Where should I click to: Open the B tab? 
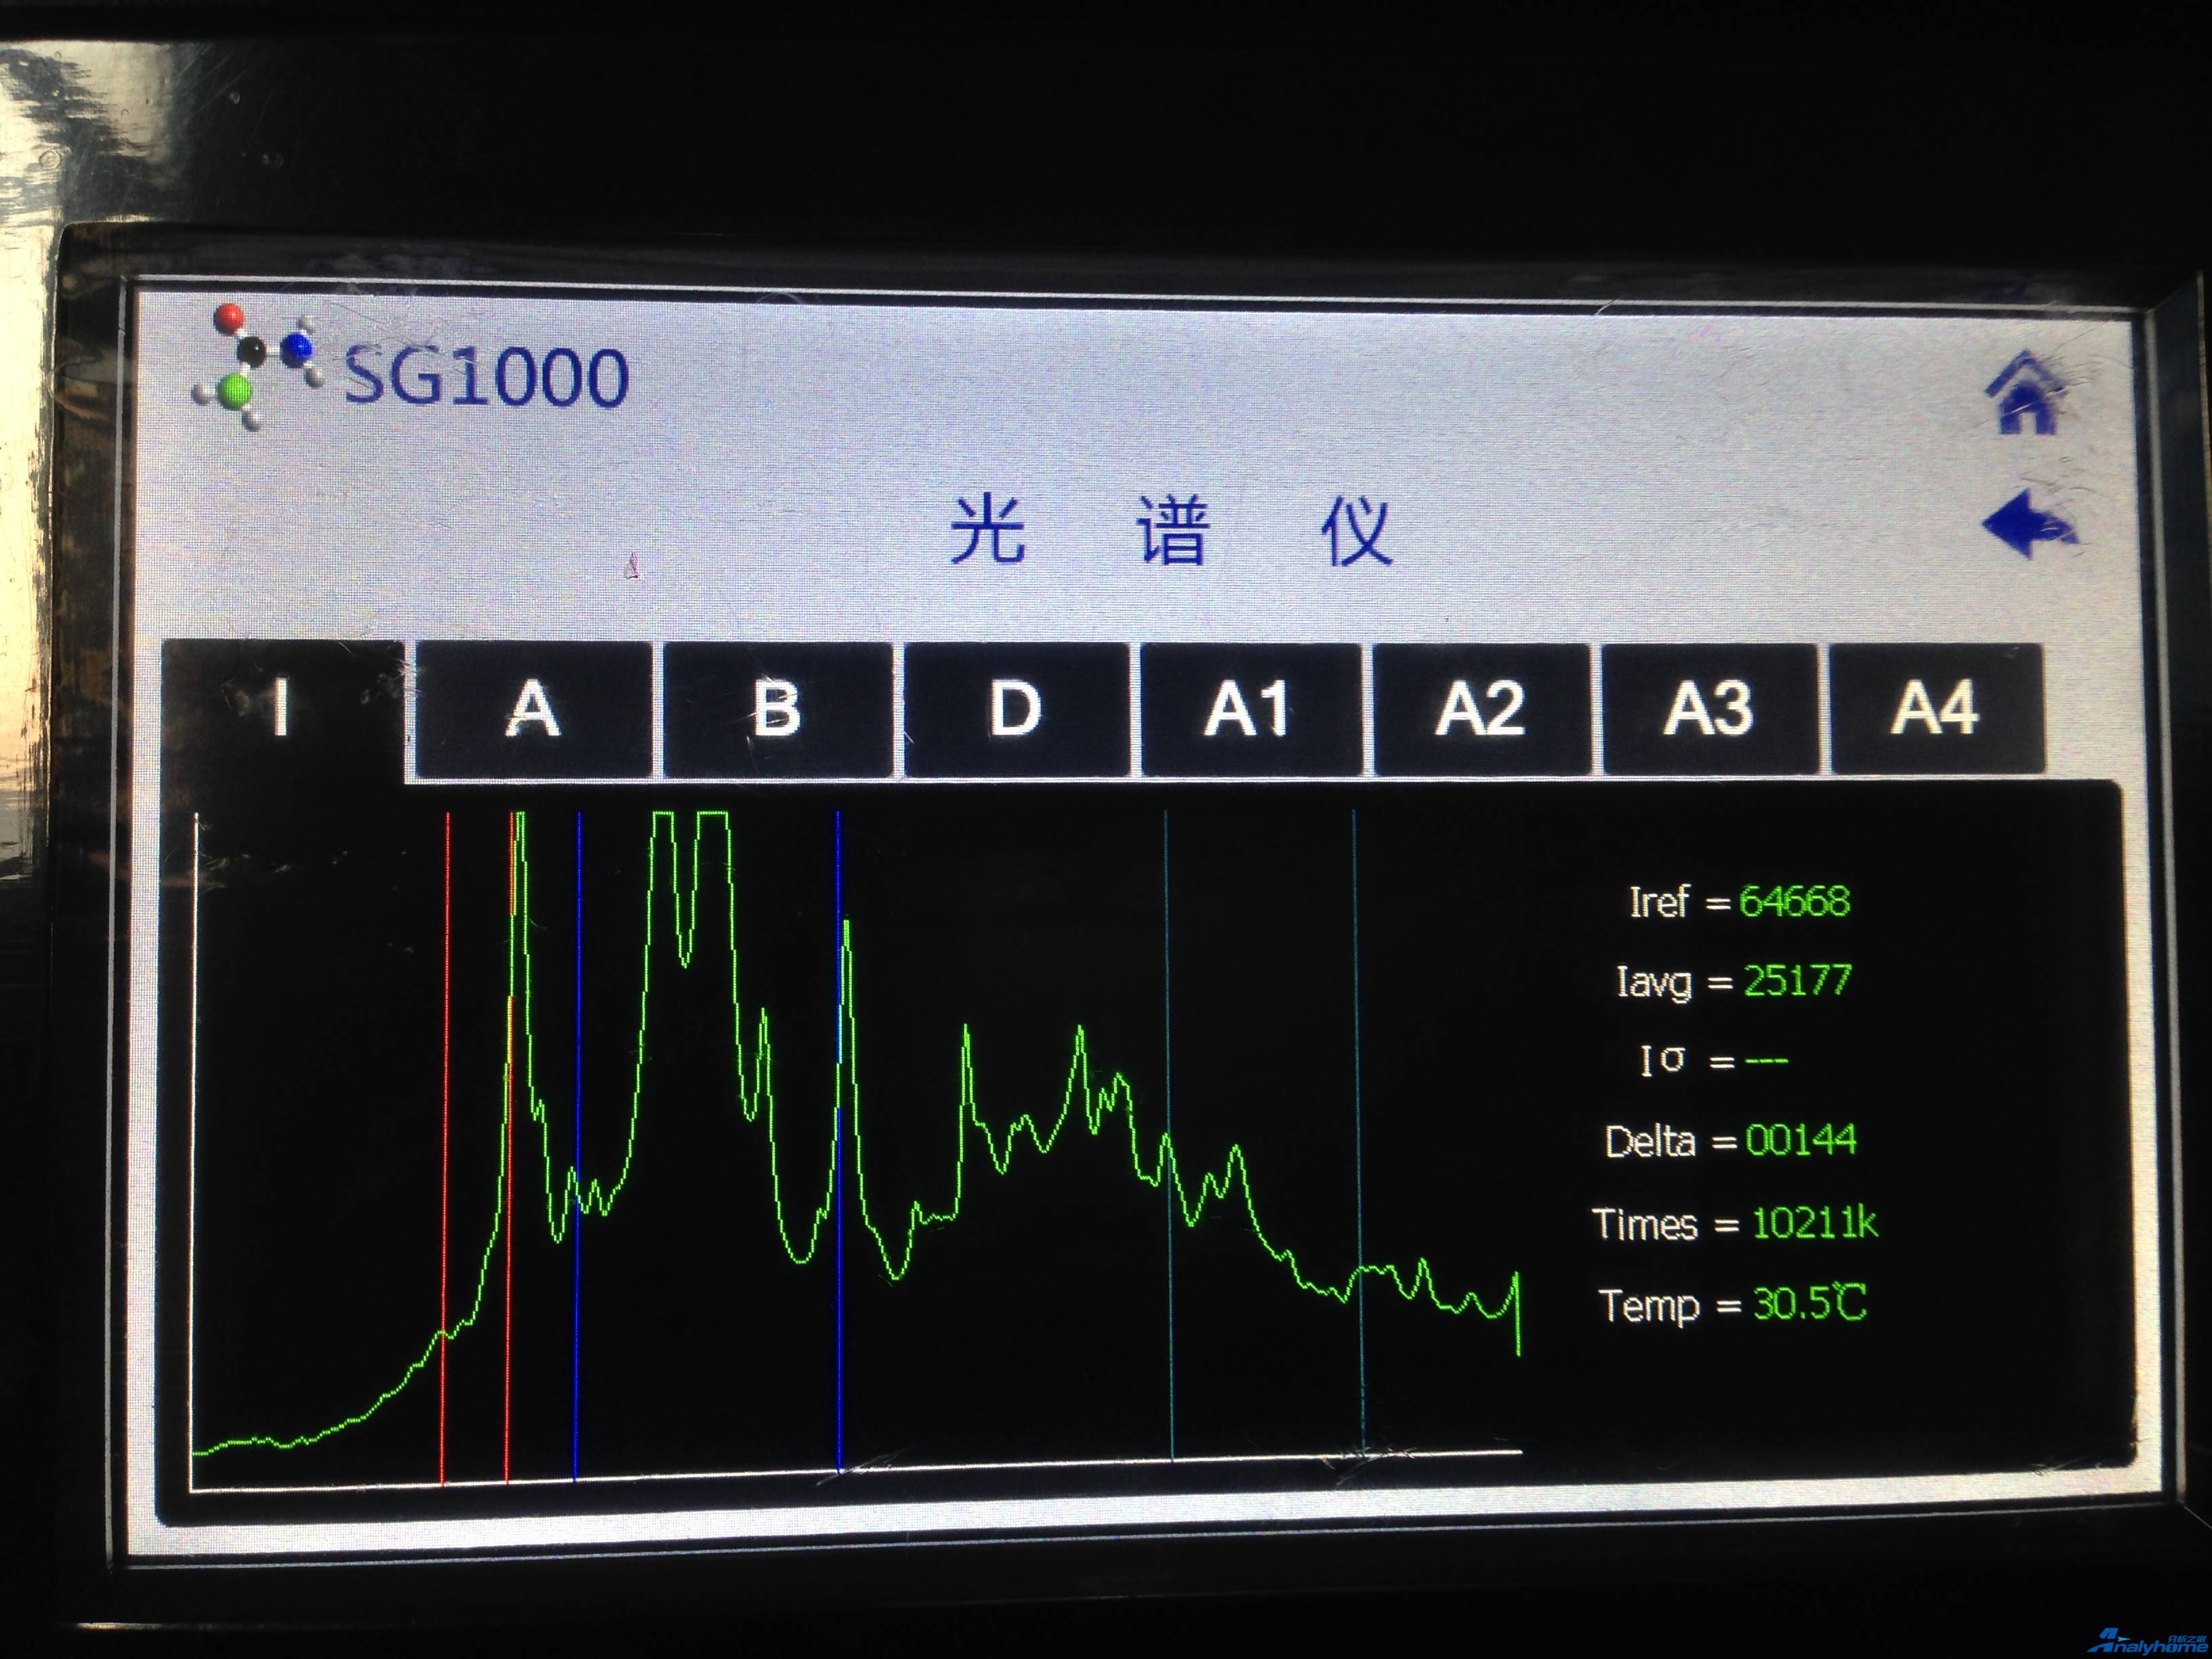(x=777, y=709)
